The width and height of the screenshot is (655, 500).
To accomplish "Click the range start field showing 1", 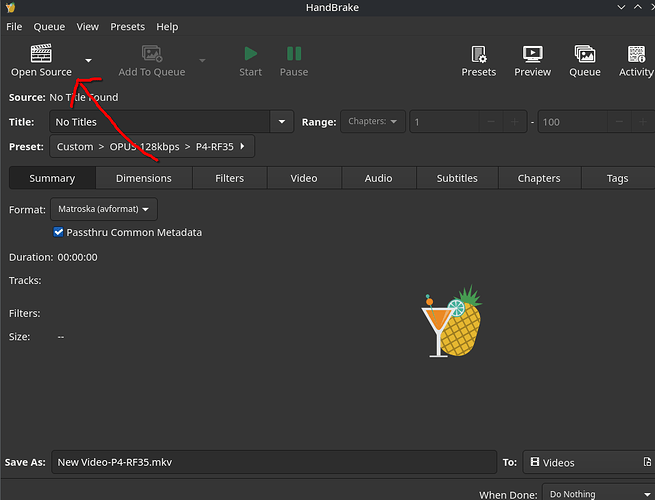I will click(x=444, y=122).
